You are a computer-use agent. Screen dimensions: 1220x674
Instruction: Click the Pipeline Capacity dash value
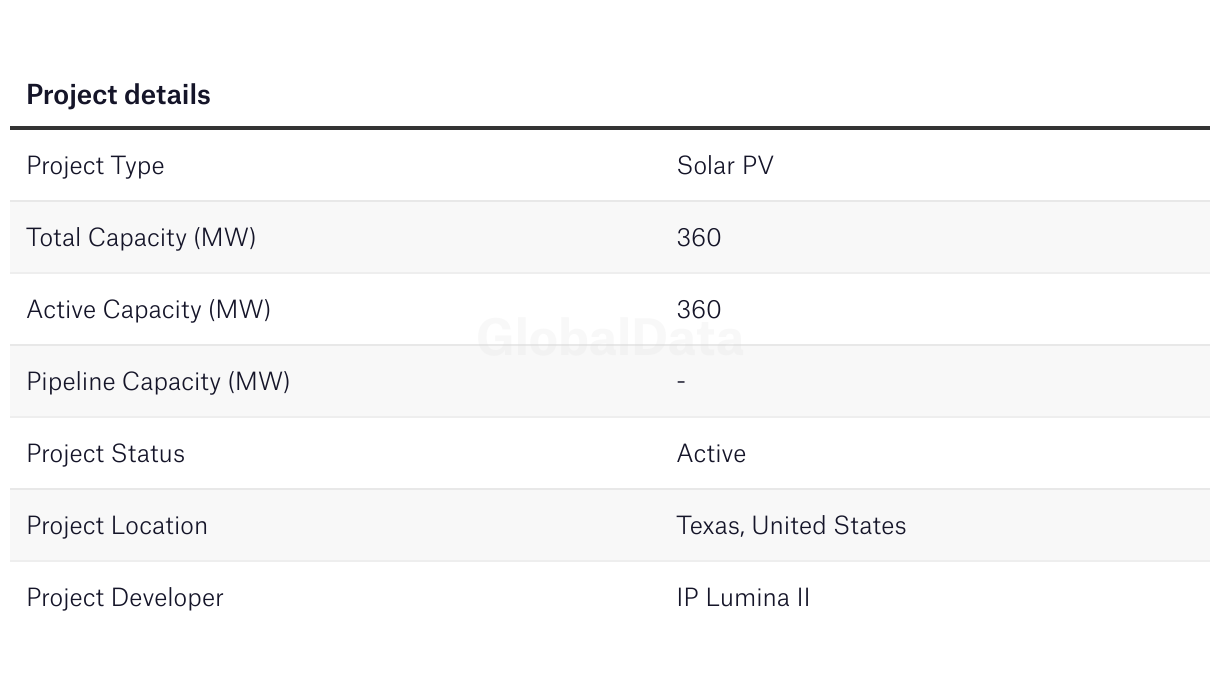[681, 381]
